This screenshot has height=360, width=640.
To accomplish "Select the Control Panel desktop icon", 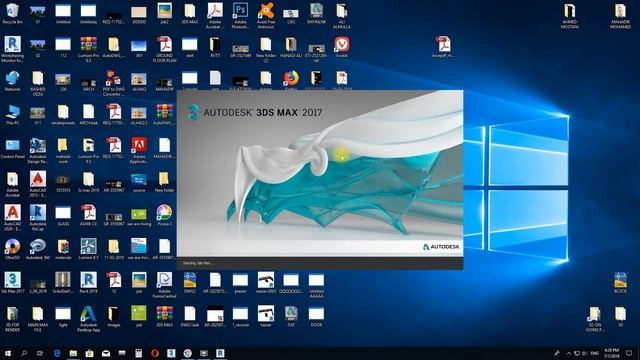I will pos(12,149).
